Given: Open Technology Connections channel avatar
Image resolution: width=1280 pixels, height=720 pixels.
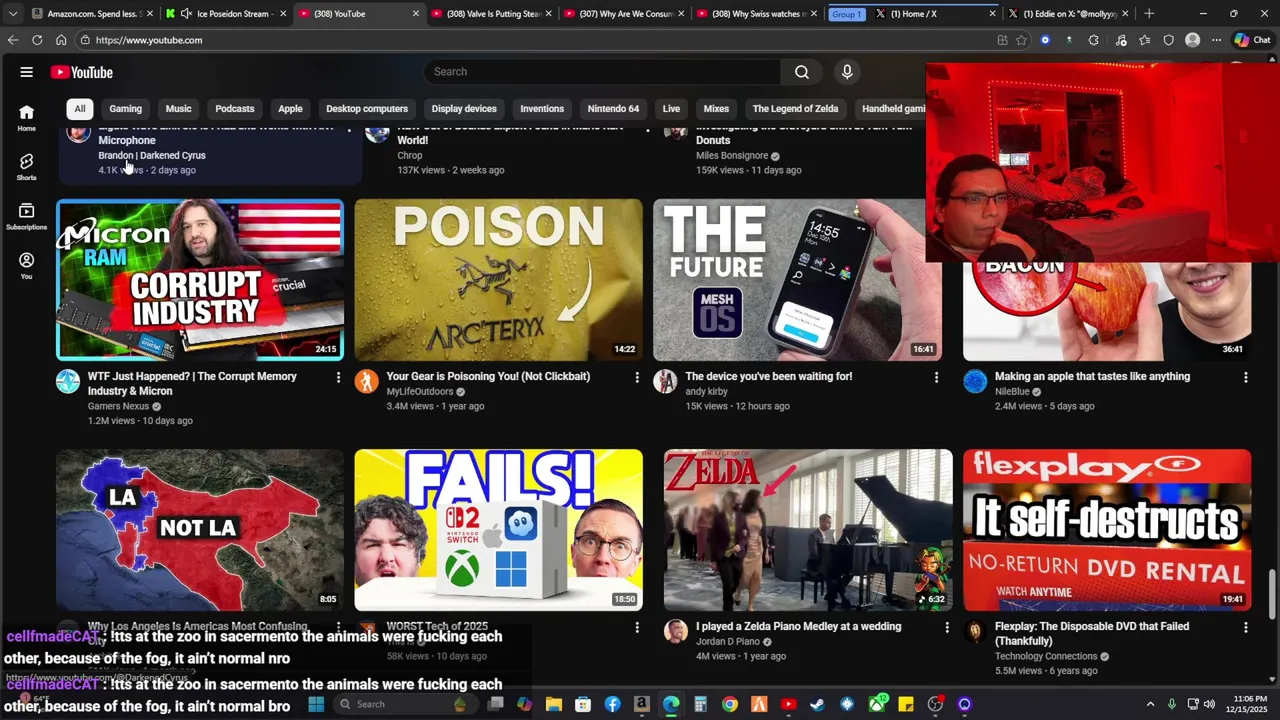Looking at the screenshot, I should (975, 631).
